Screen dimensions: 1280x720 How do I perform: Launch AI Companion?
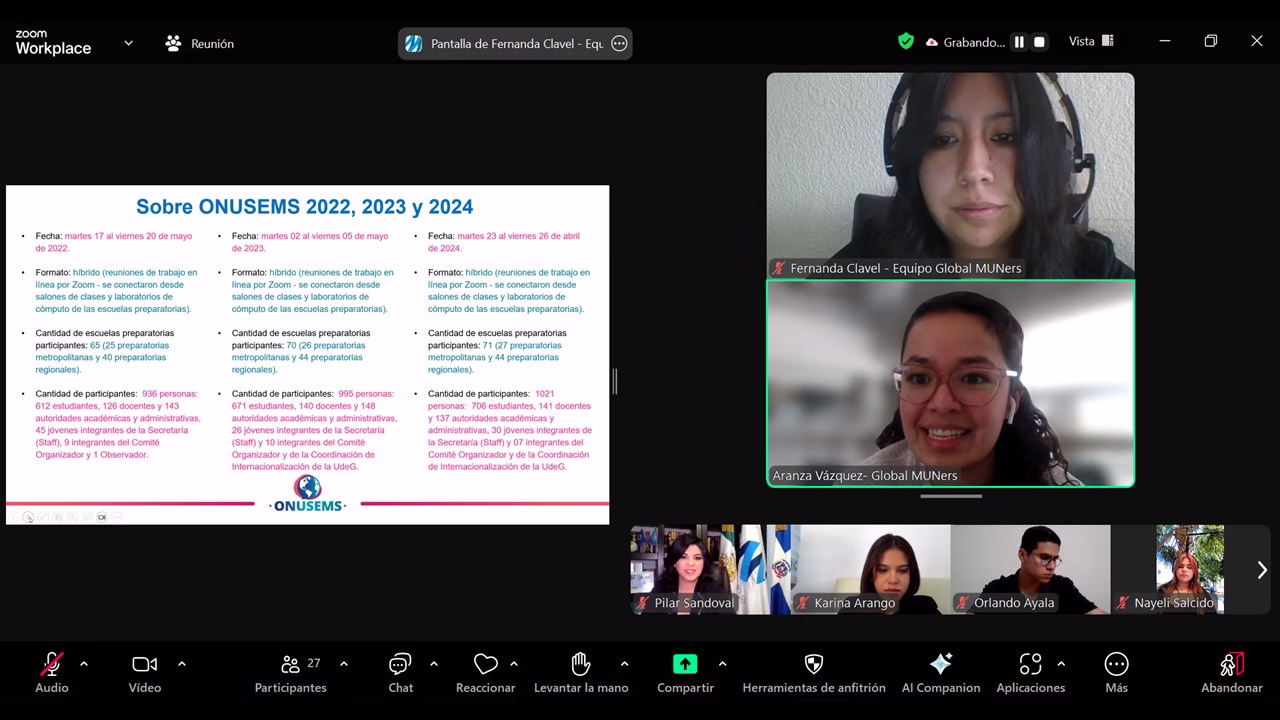pyautogui.click(x=940, y=673)
